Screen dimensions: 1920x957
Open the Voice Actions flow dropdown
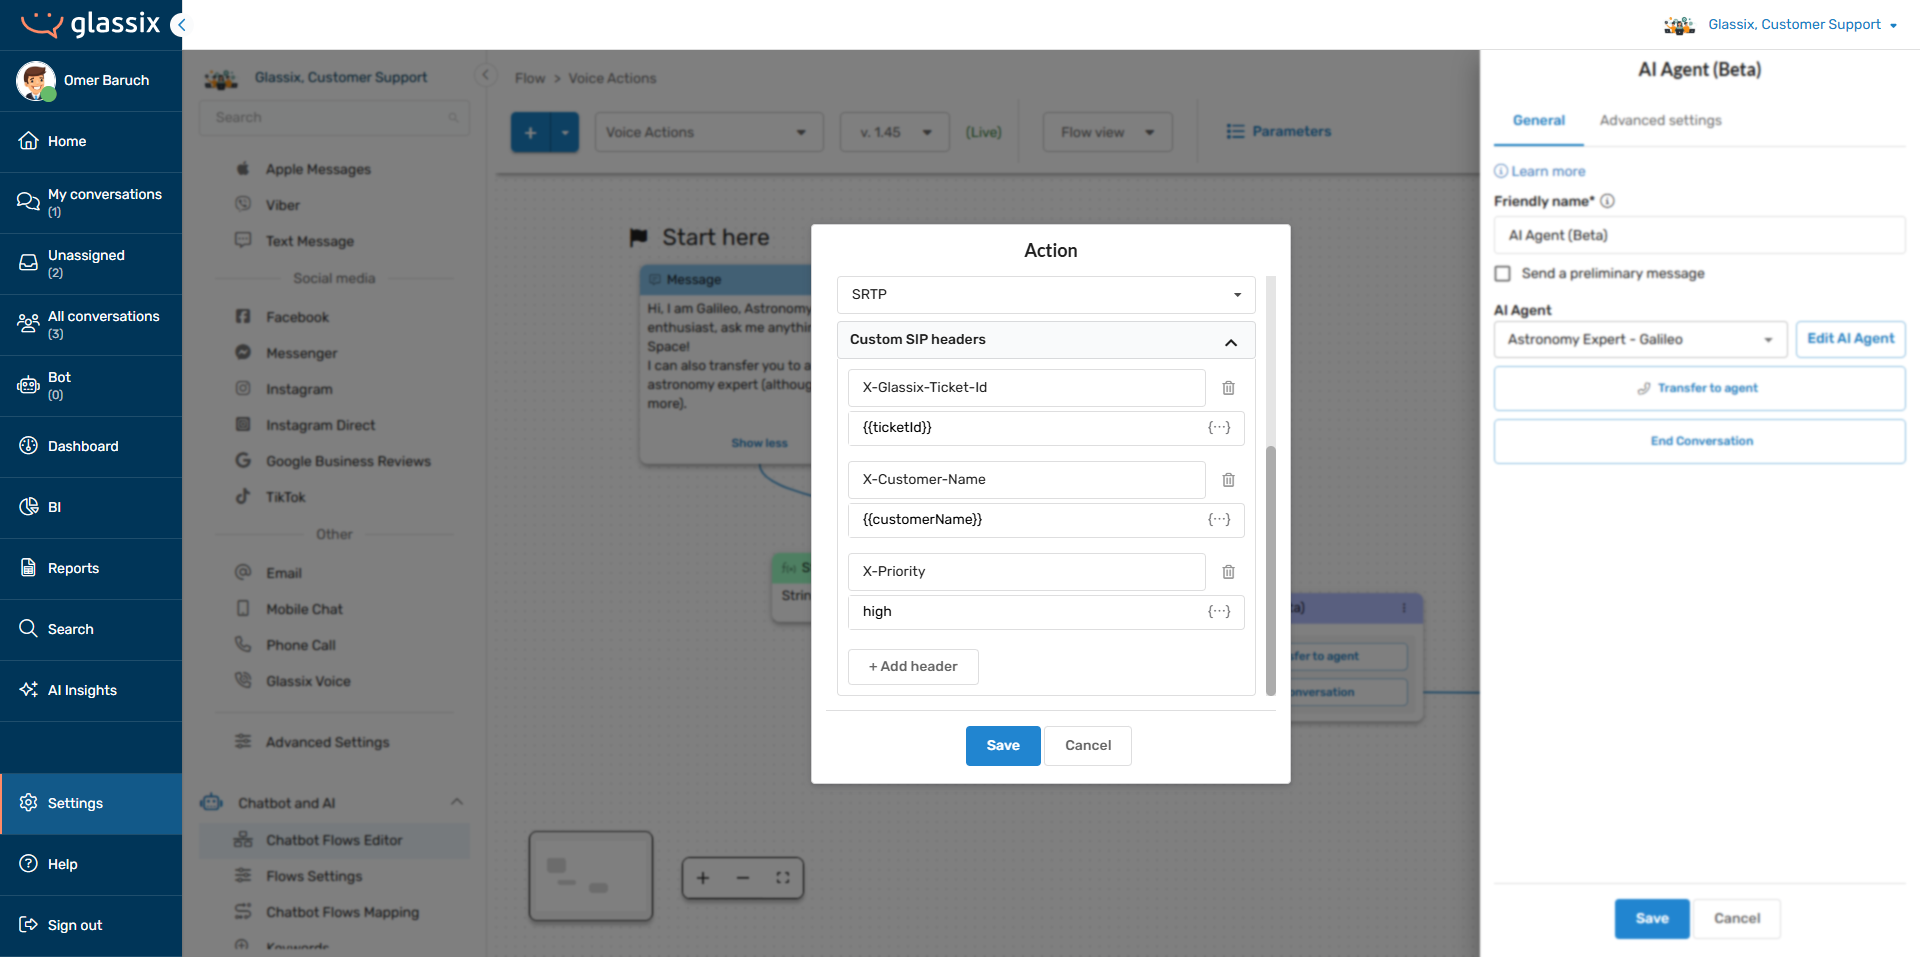tap(709, 132)
